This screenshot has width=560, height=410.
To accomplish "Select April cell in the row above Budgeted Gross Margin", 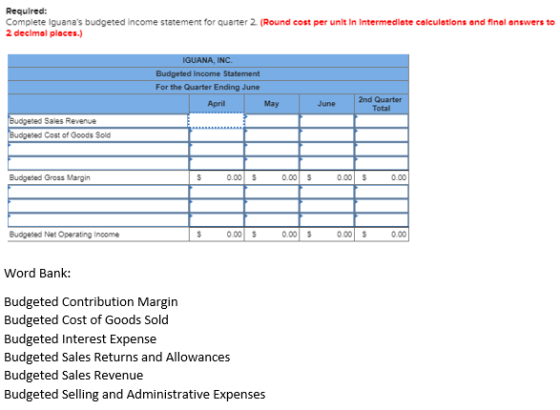I will (216, 163).
